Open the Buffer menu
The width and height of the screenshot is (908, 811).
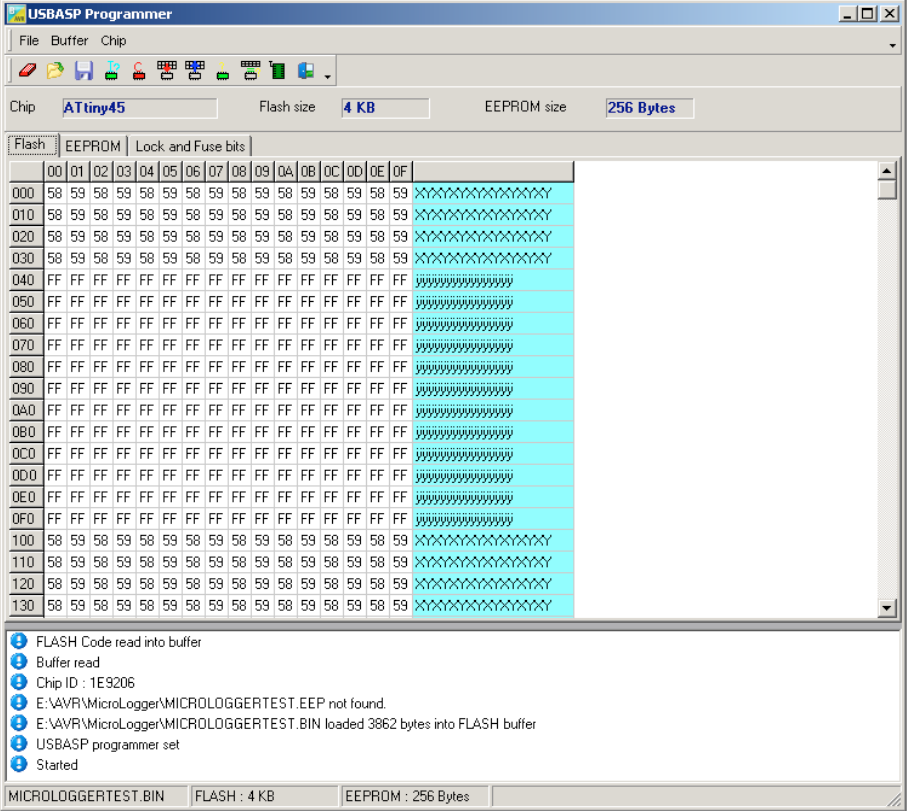click(x=69, y=41)
